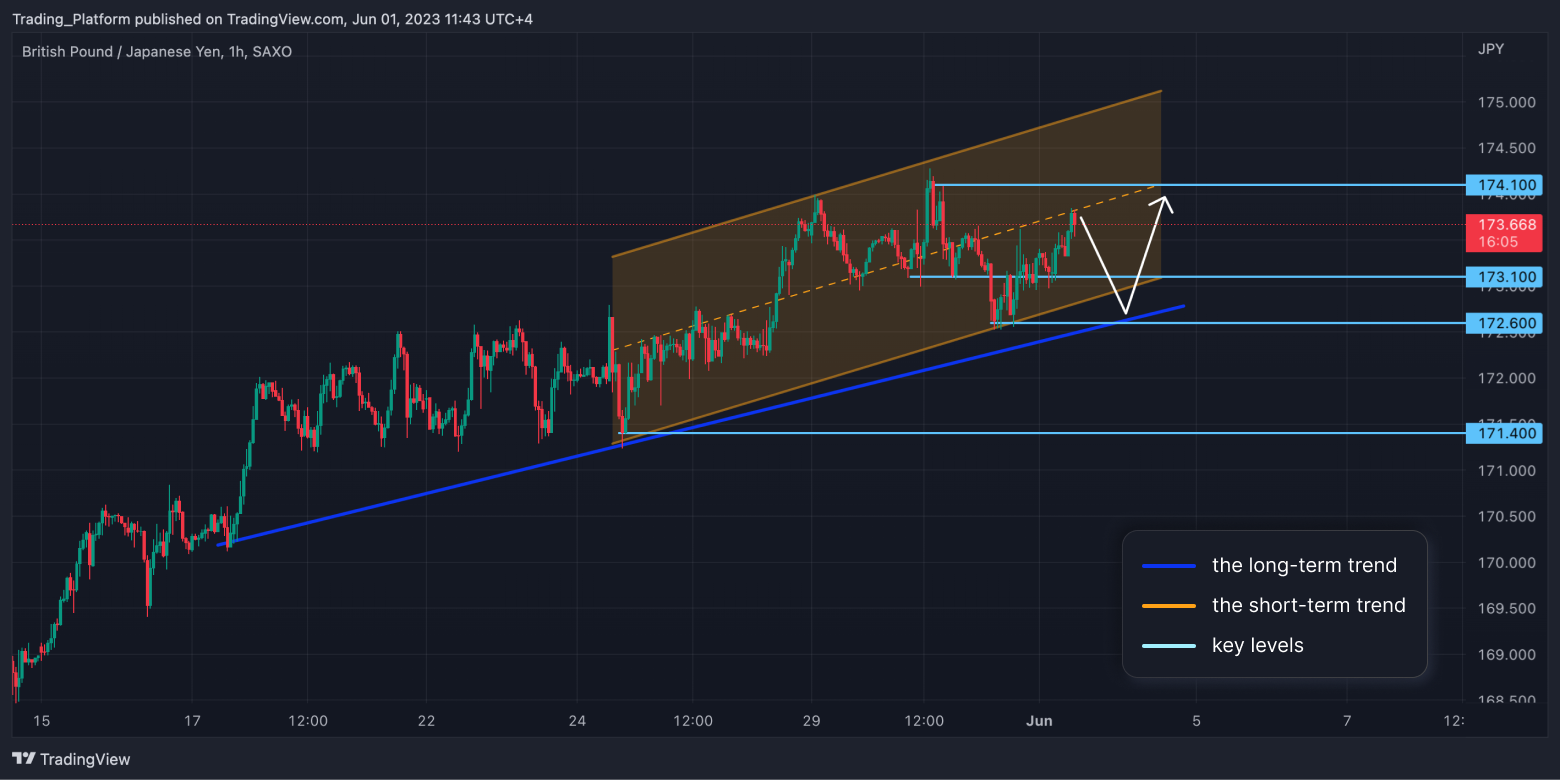Screen dimensions: 1560x780
Task: Click the 5 date label on time axis
Action: coord(1196,720)
